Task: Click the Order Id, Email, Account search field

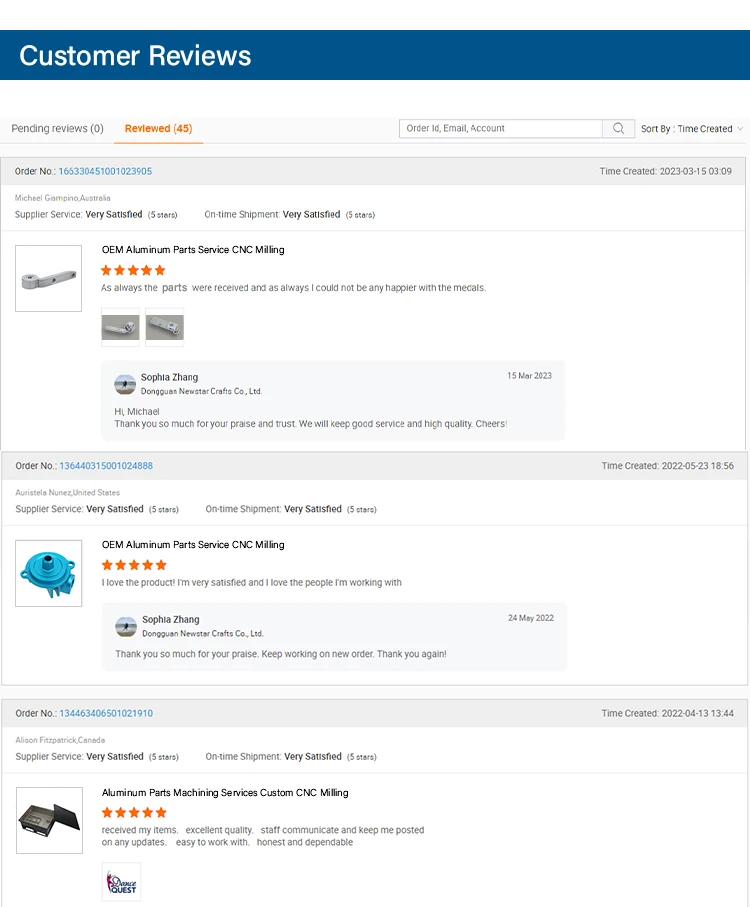Action: point(500,129)
